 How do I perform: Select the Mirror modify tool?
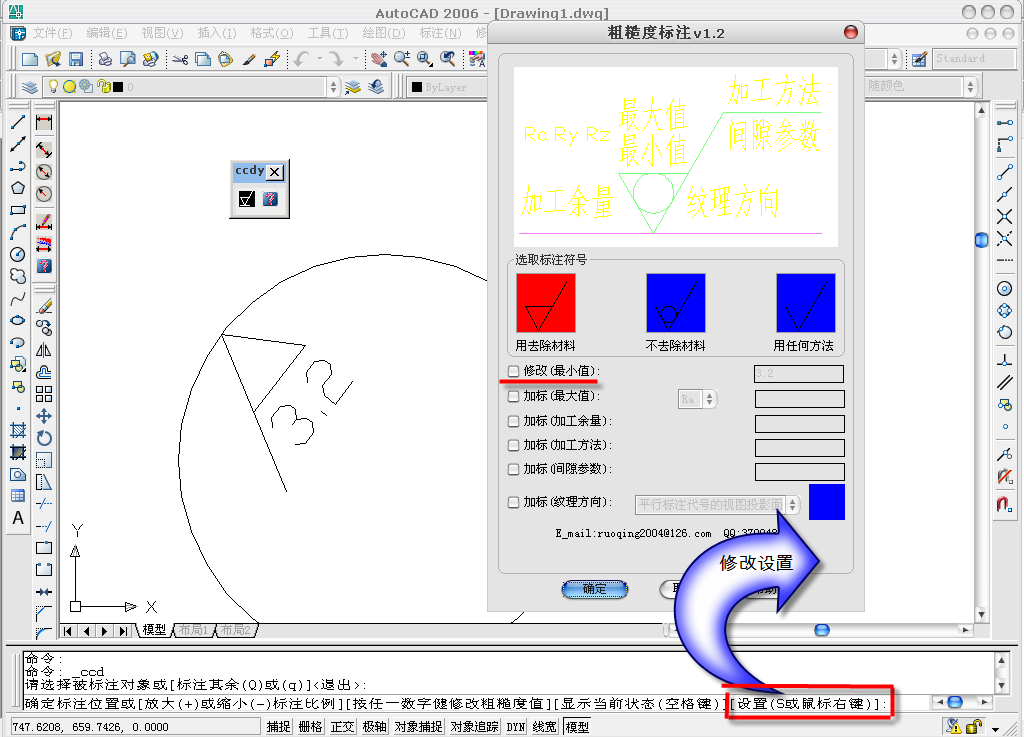click(x=44, y=350)
